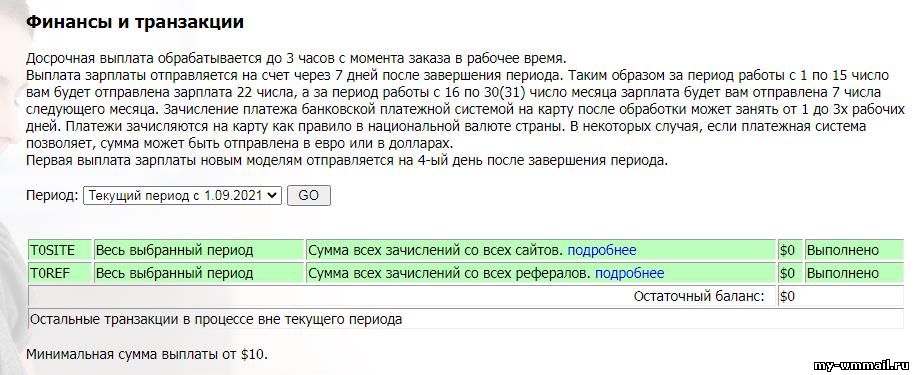
Task: Click 'Первая выплата зарплаты новым моделям' sentence
Action: click(x=347, y=161)
